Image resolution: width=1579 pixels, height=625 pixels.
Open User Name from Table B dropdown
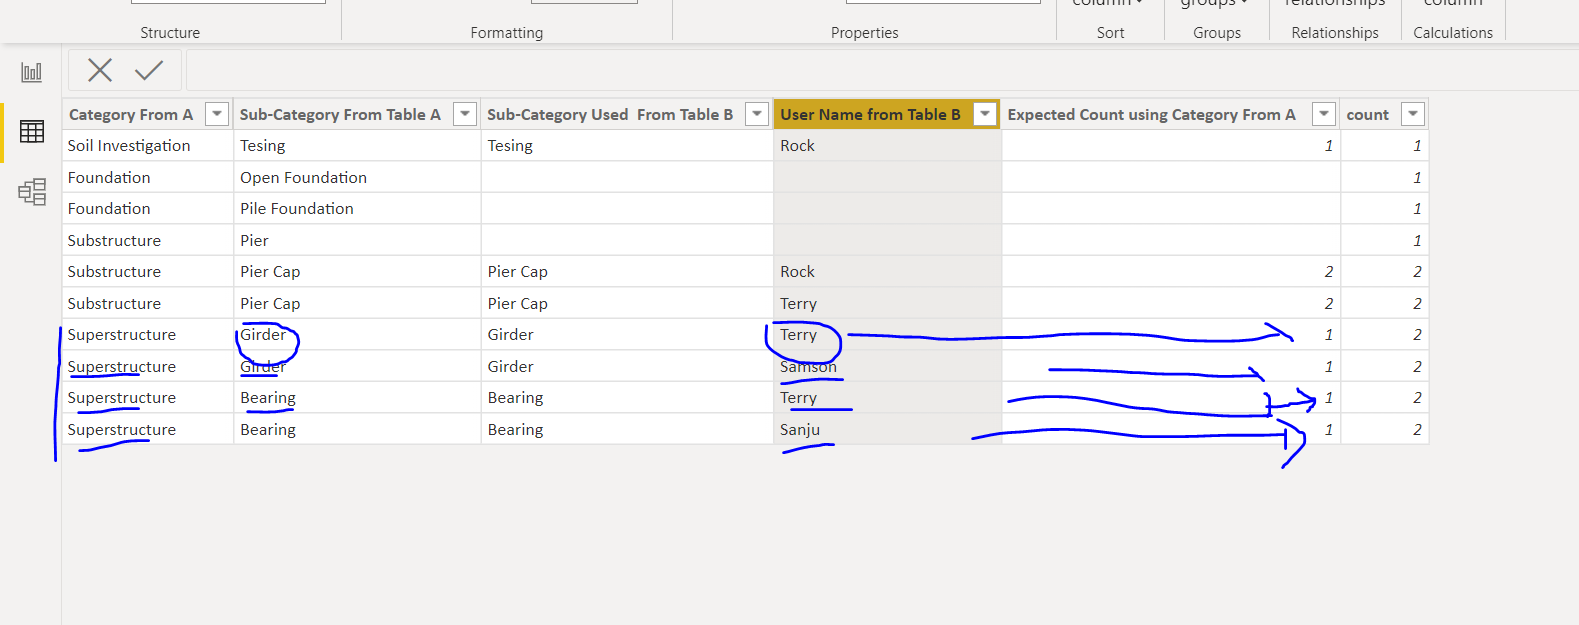[x=985, y=114]
